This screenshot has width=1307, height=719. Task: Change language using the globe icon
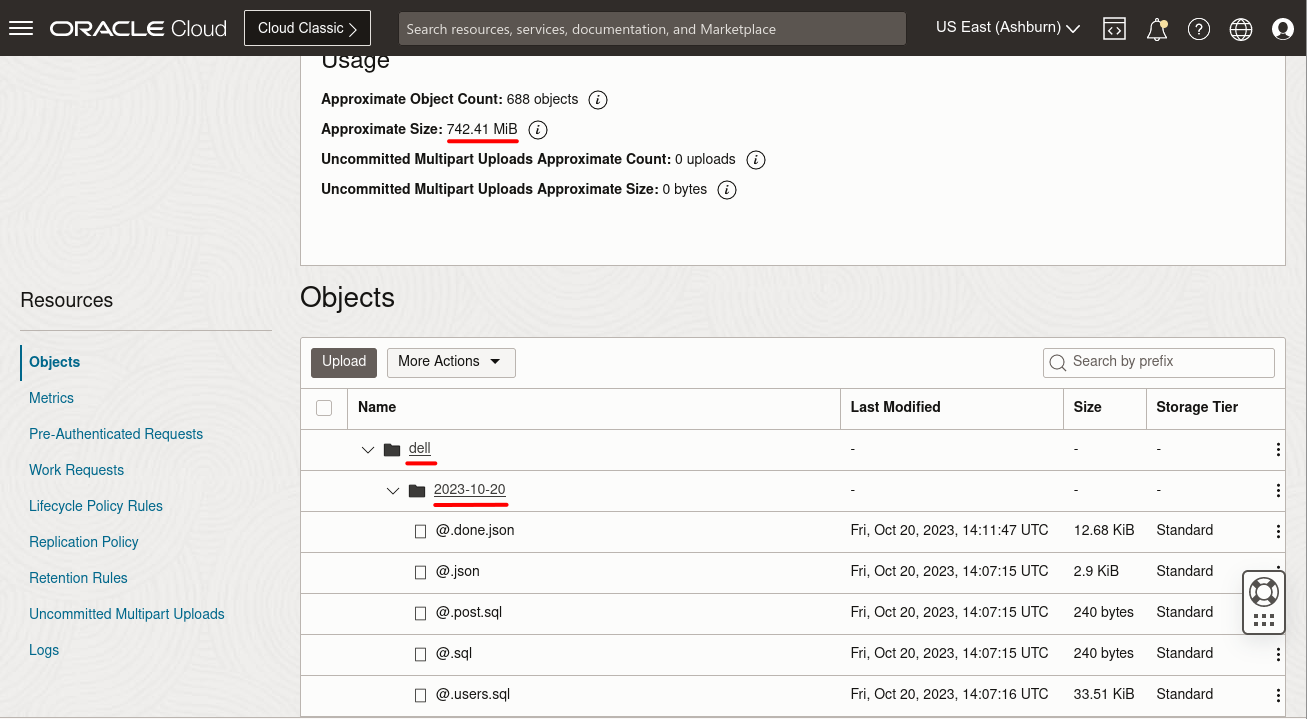[x=1240, y=28]
